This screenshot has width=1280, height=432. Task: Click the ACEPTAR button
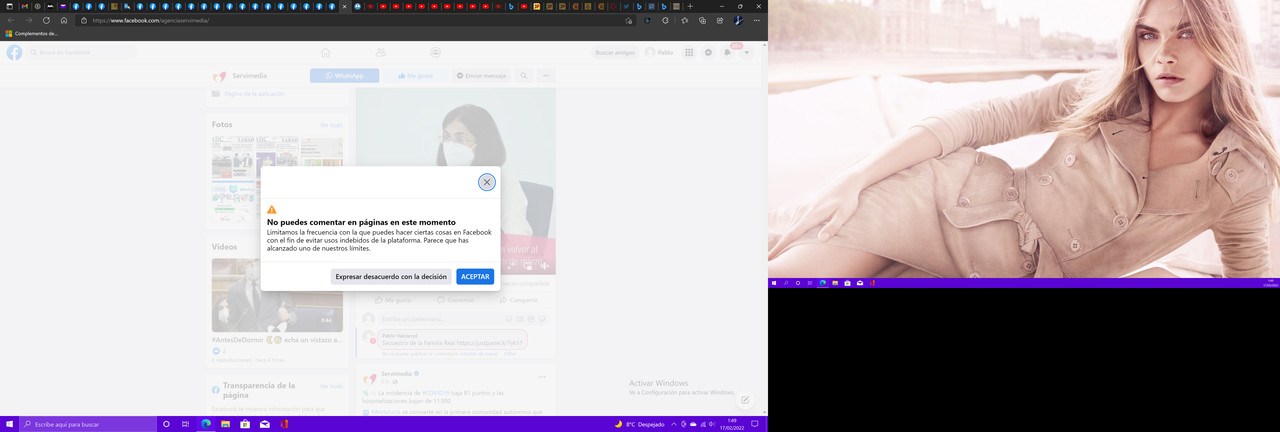point(475,276)
